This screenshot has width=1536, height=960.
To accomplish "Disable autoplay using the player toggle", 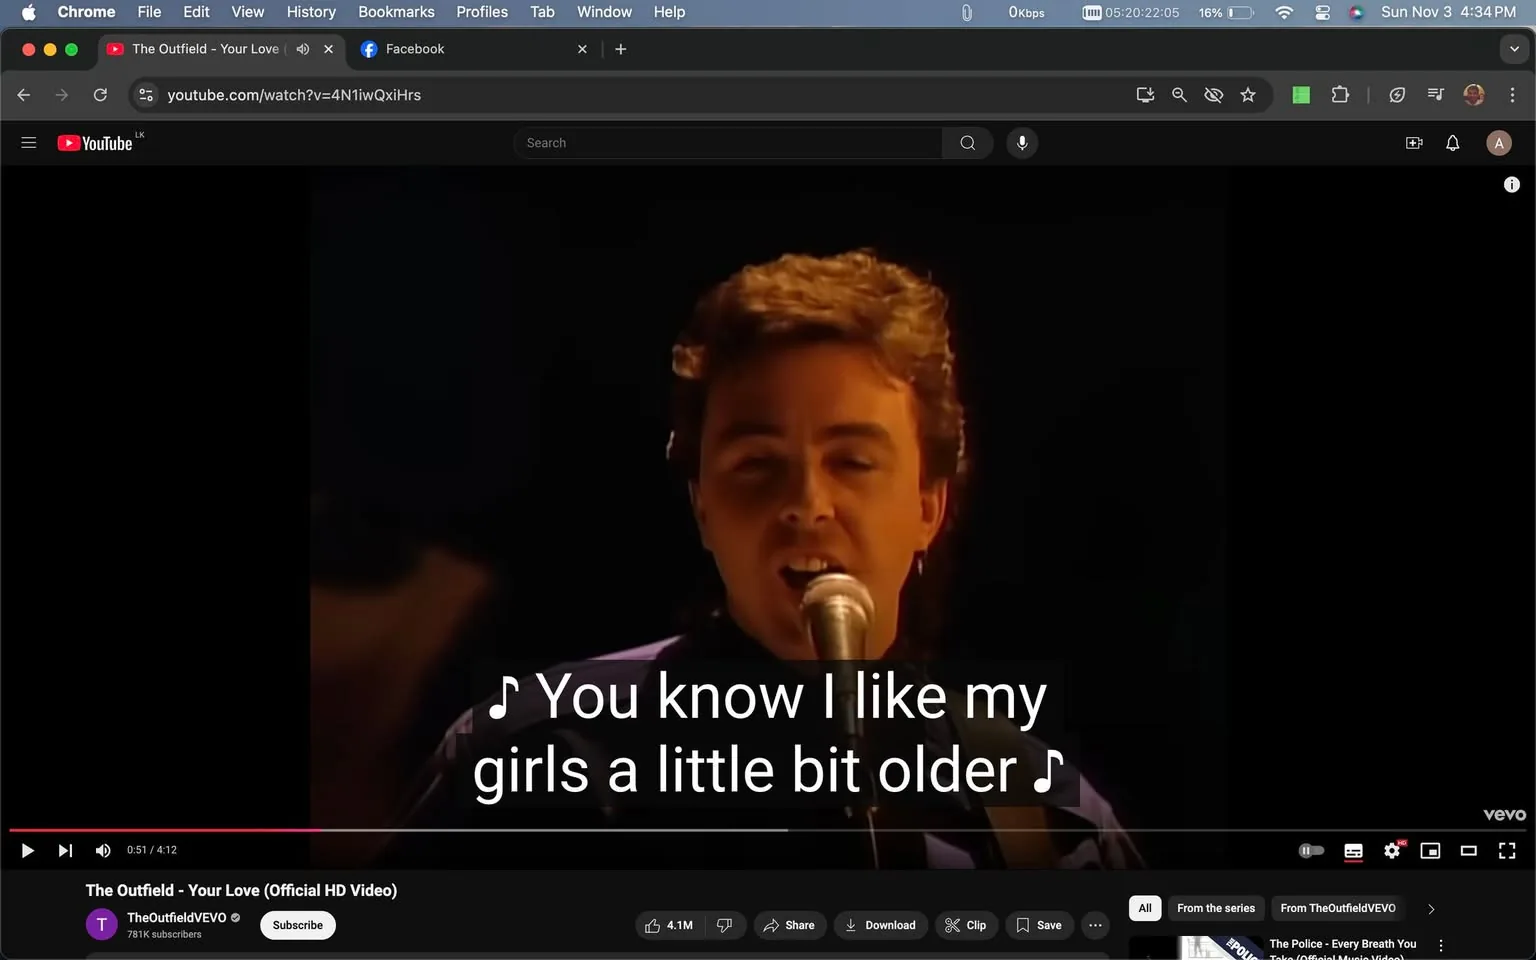I will coord(1310,850).
